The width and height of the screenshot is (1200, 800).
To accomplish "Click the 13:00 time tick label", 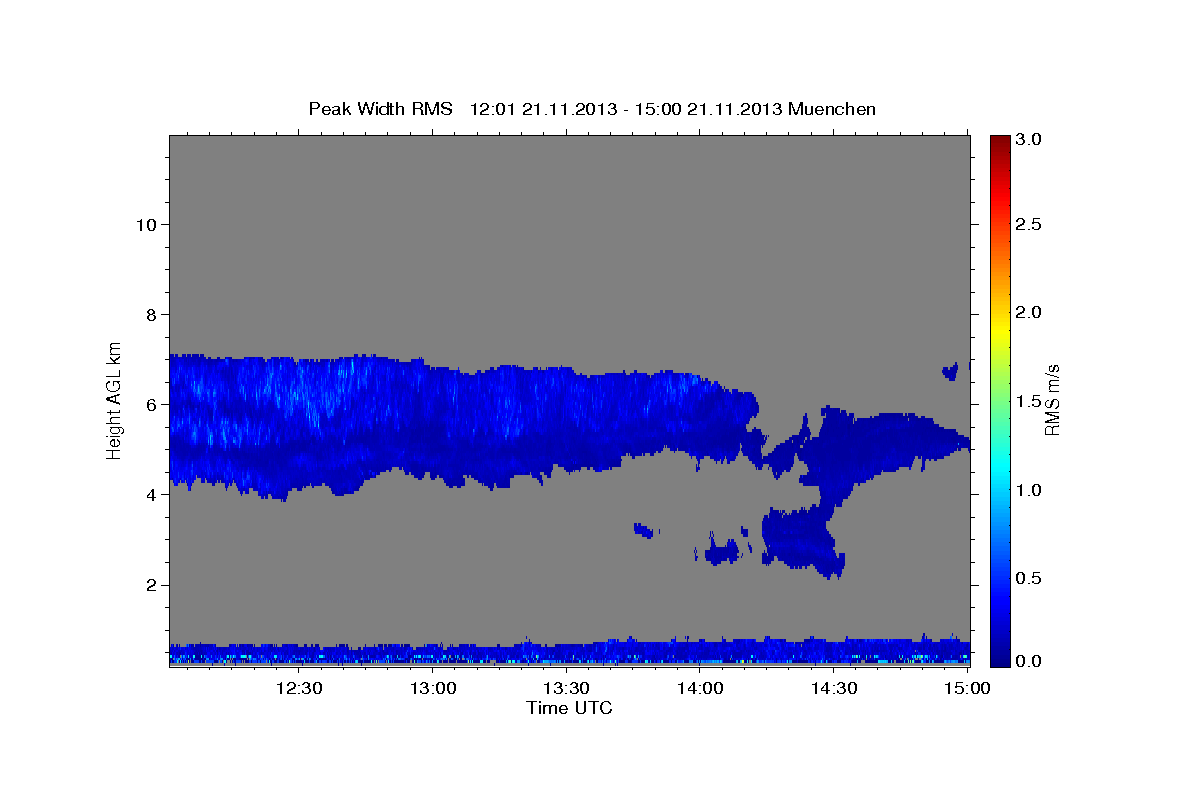I will tap(433, 688).
